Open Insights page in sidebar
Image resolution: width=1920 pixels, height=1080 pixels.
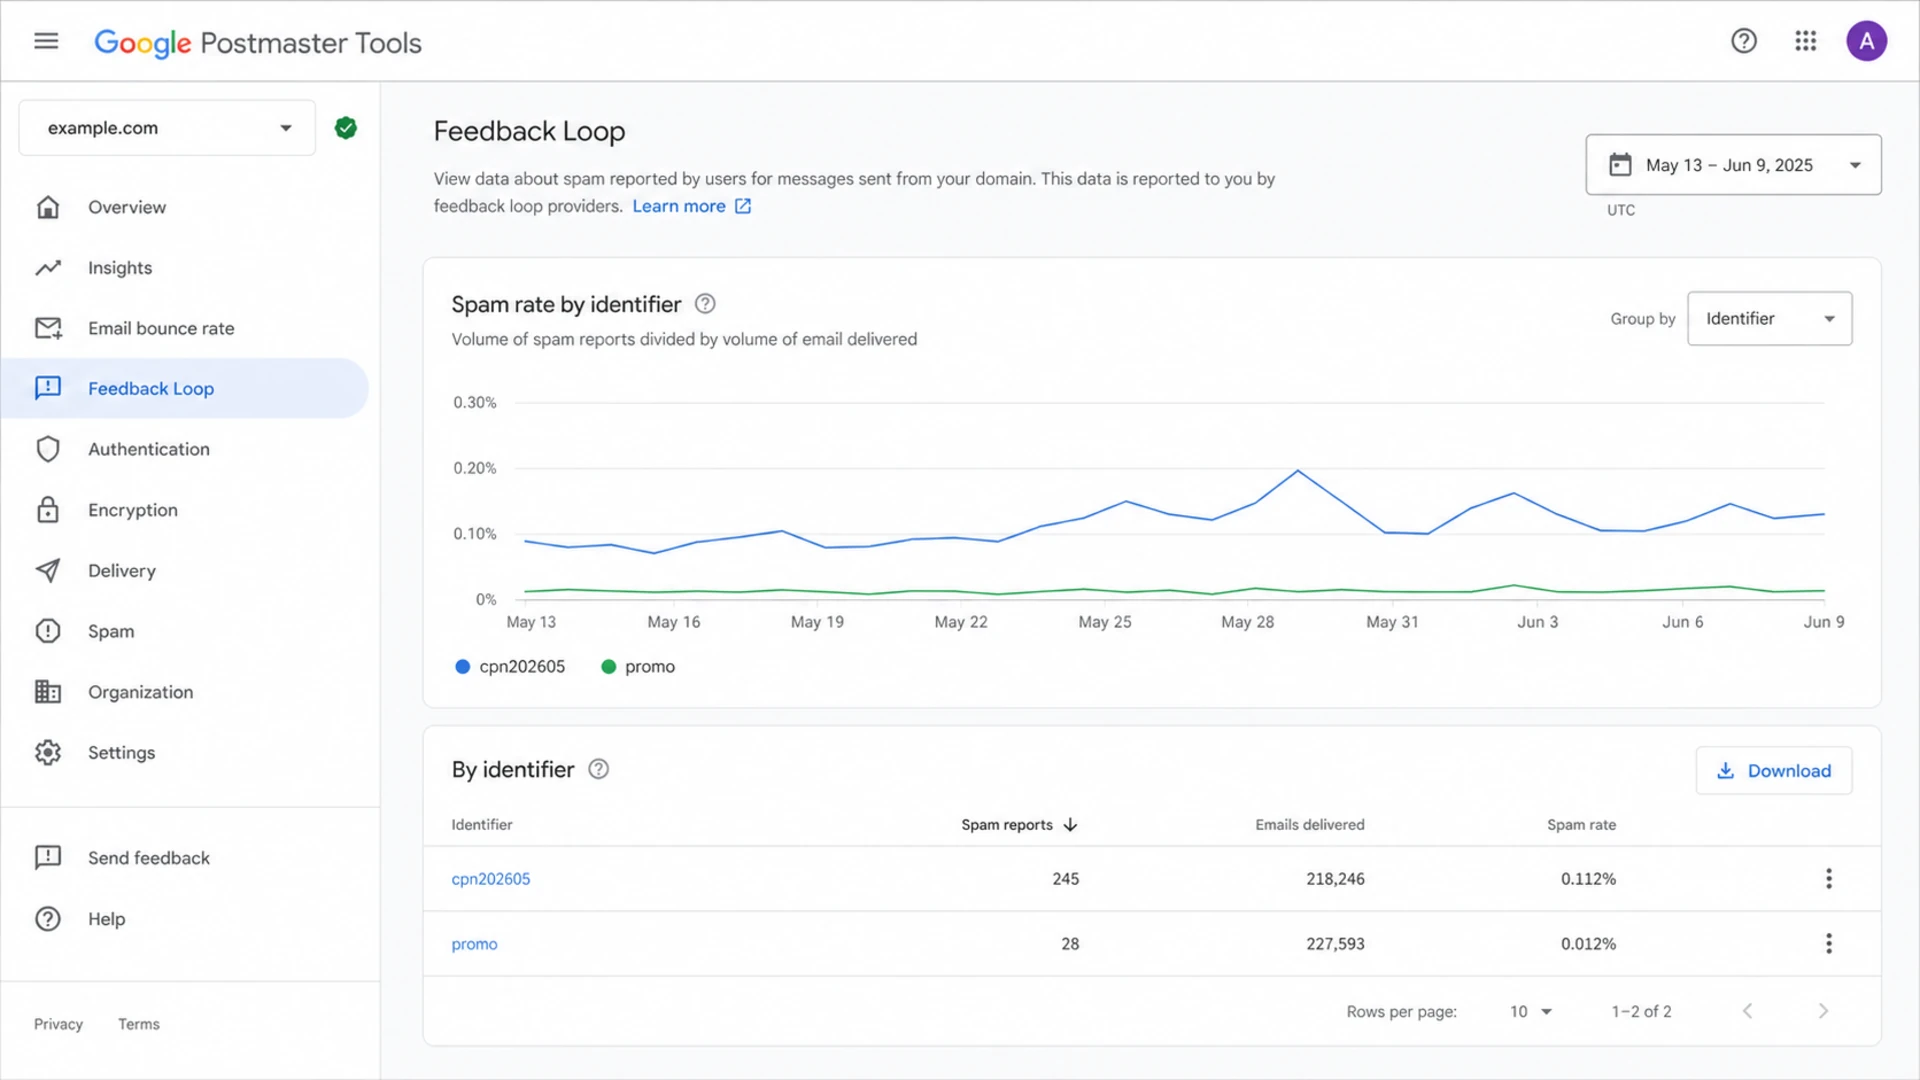185,268
